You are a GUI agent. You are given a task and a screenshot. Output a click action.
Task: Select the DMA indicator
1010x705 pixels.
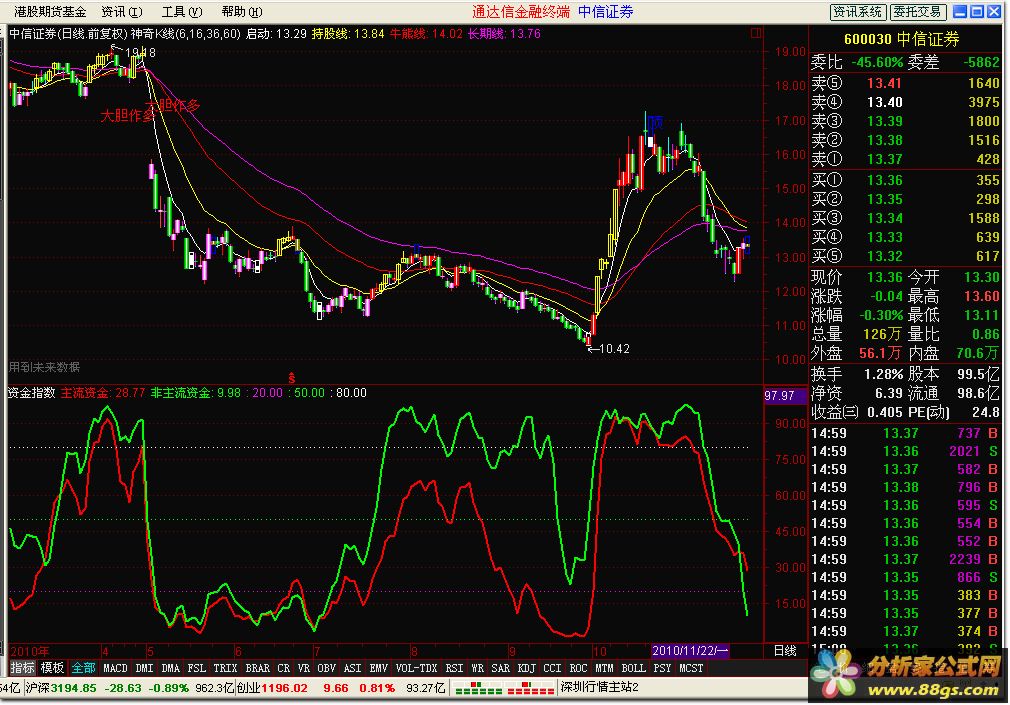pyautogui.click(x=170, y=668)
